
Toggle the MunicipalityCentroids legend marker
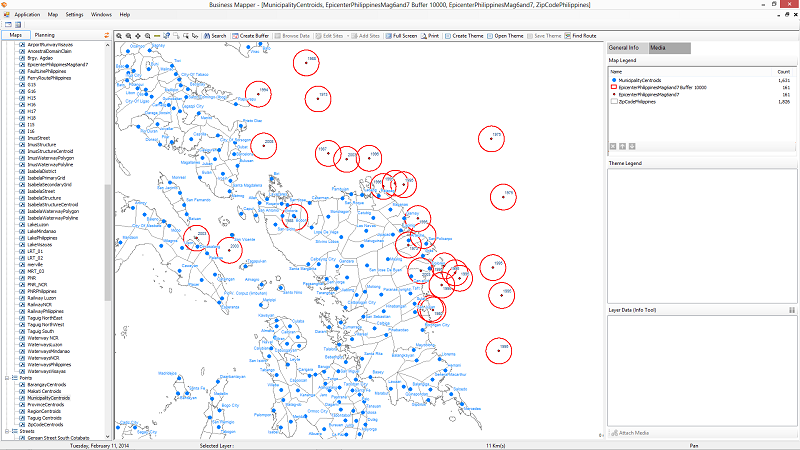tap(613, 81)
